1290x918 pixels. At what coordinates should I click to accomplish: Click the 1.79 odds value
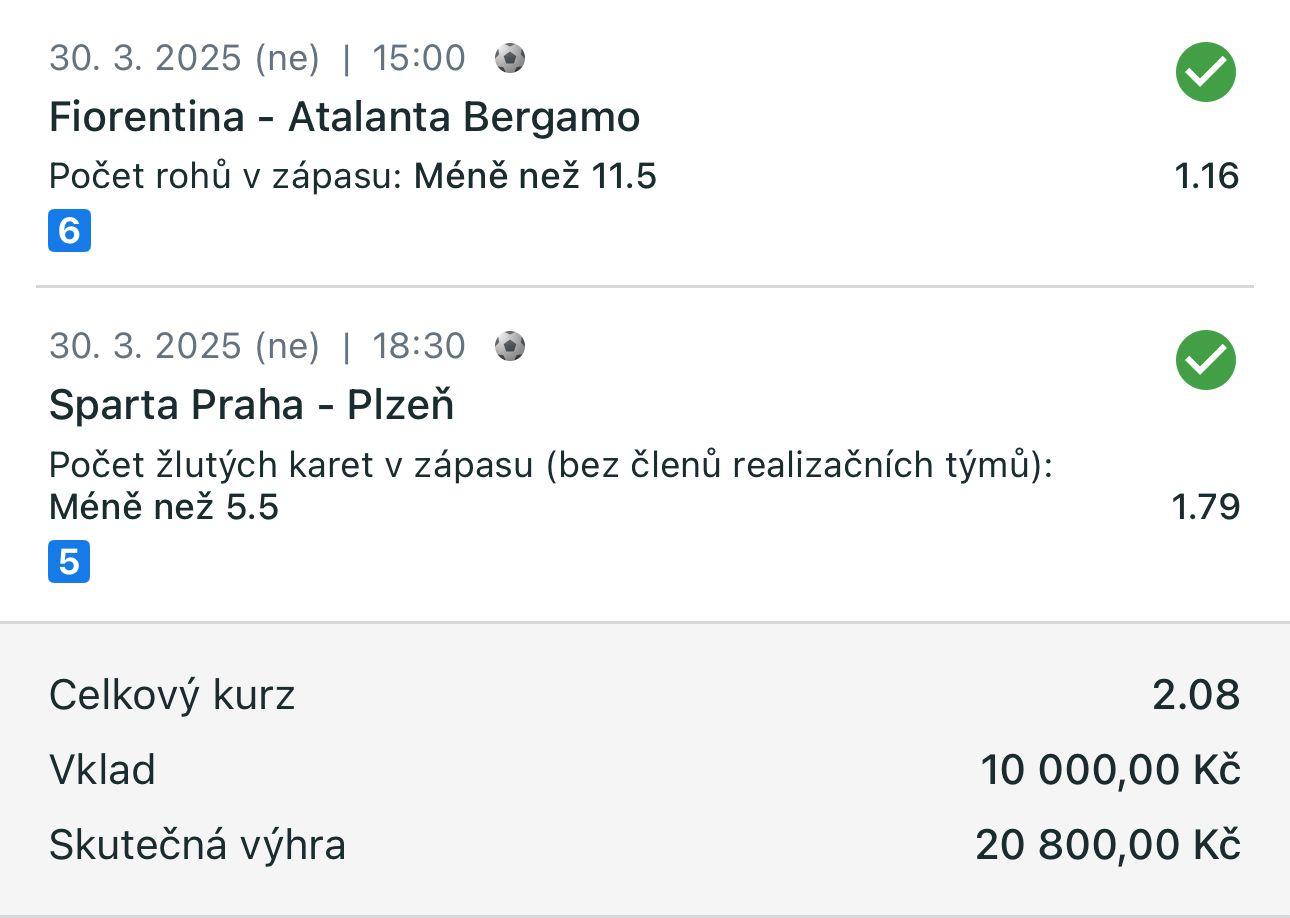1205,507
